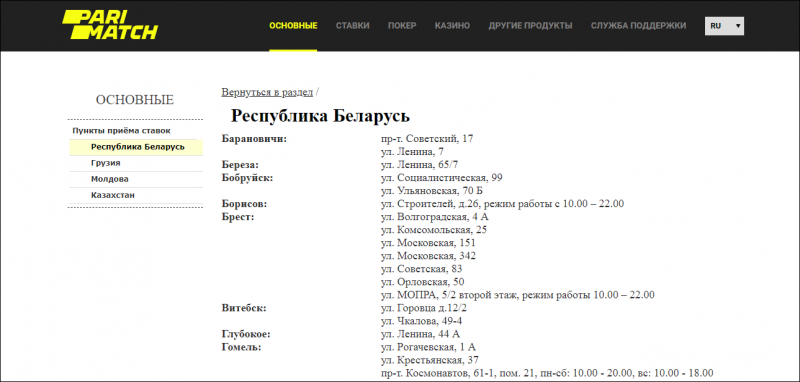Click address ул. Советская, 83
The image size is (800, 382).
tap(421, 269)
